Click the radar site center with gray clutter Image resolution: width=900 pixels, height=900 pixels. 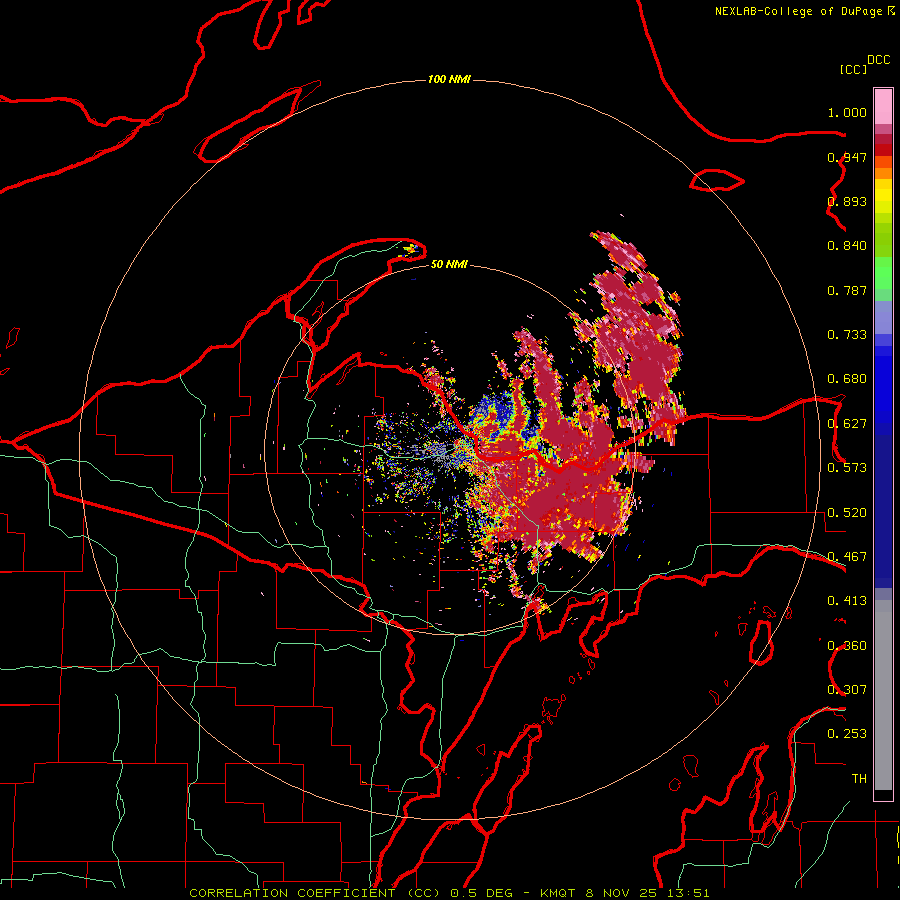tap(443, 451)
